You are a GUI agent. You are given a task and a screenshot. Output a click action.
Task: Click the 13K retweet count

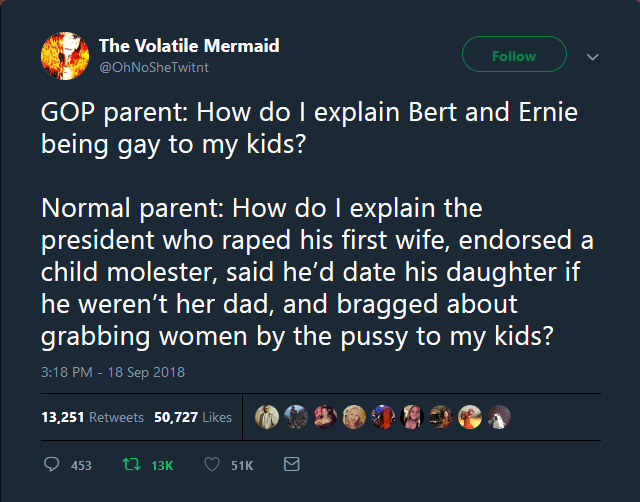coord(161,466)
